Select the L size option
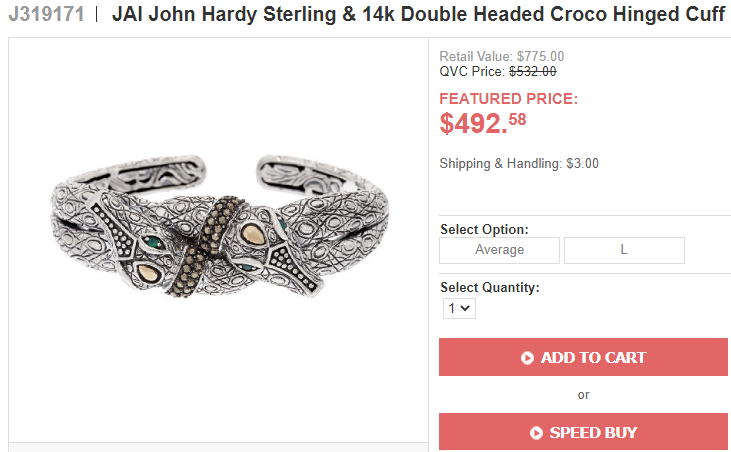731x452 pixels. coord(624,250)
